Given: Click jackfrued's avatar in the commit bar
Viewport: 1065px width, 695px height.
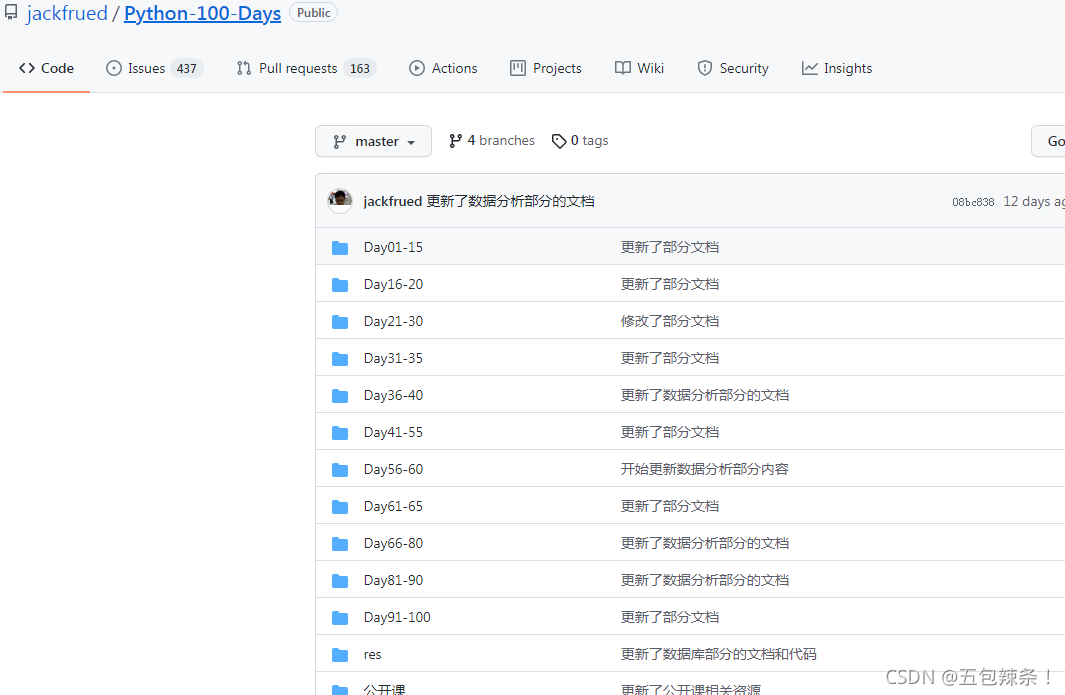Looking at the screenshot, I should [340, 200].
